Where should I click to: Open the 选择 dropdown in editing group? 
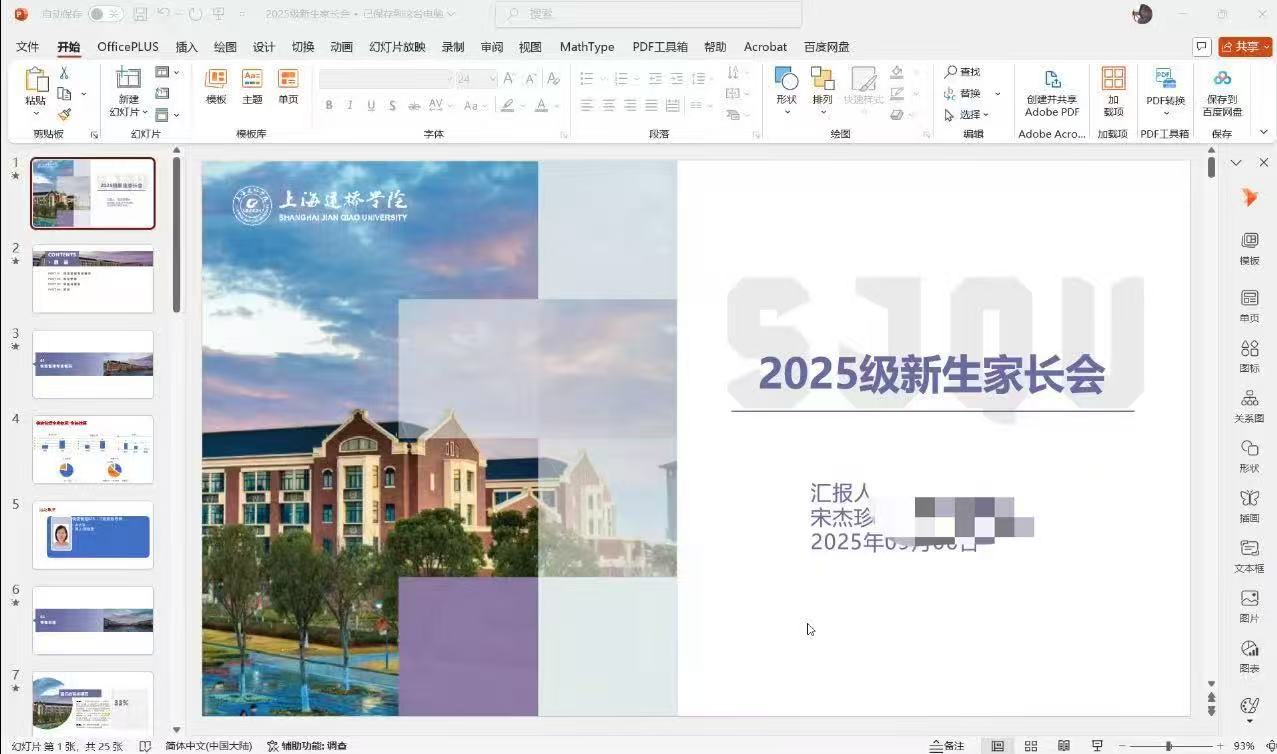(968, 115)
